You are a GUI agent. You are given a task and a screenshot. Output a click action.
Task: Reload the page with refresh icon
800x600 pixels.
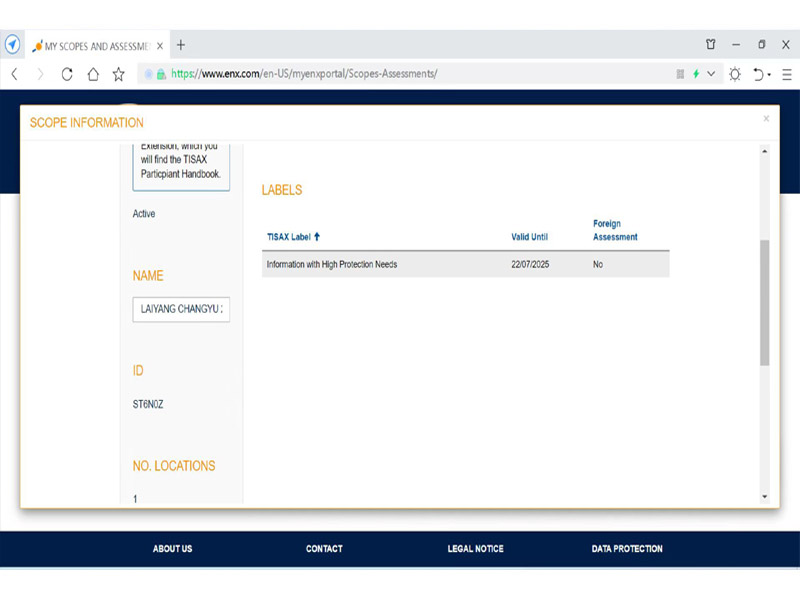tap(67, 74)
